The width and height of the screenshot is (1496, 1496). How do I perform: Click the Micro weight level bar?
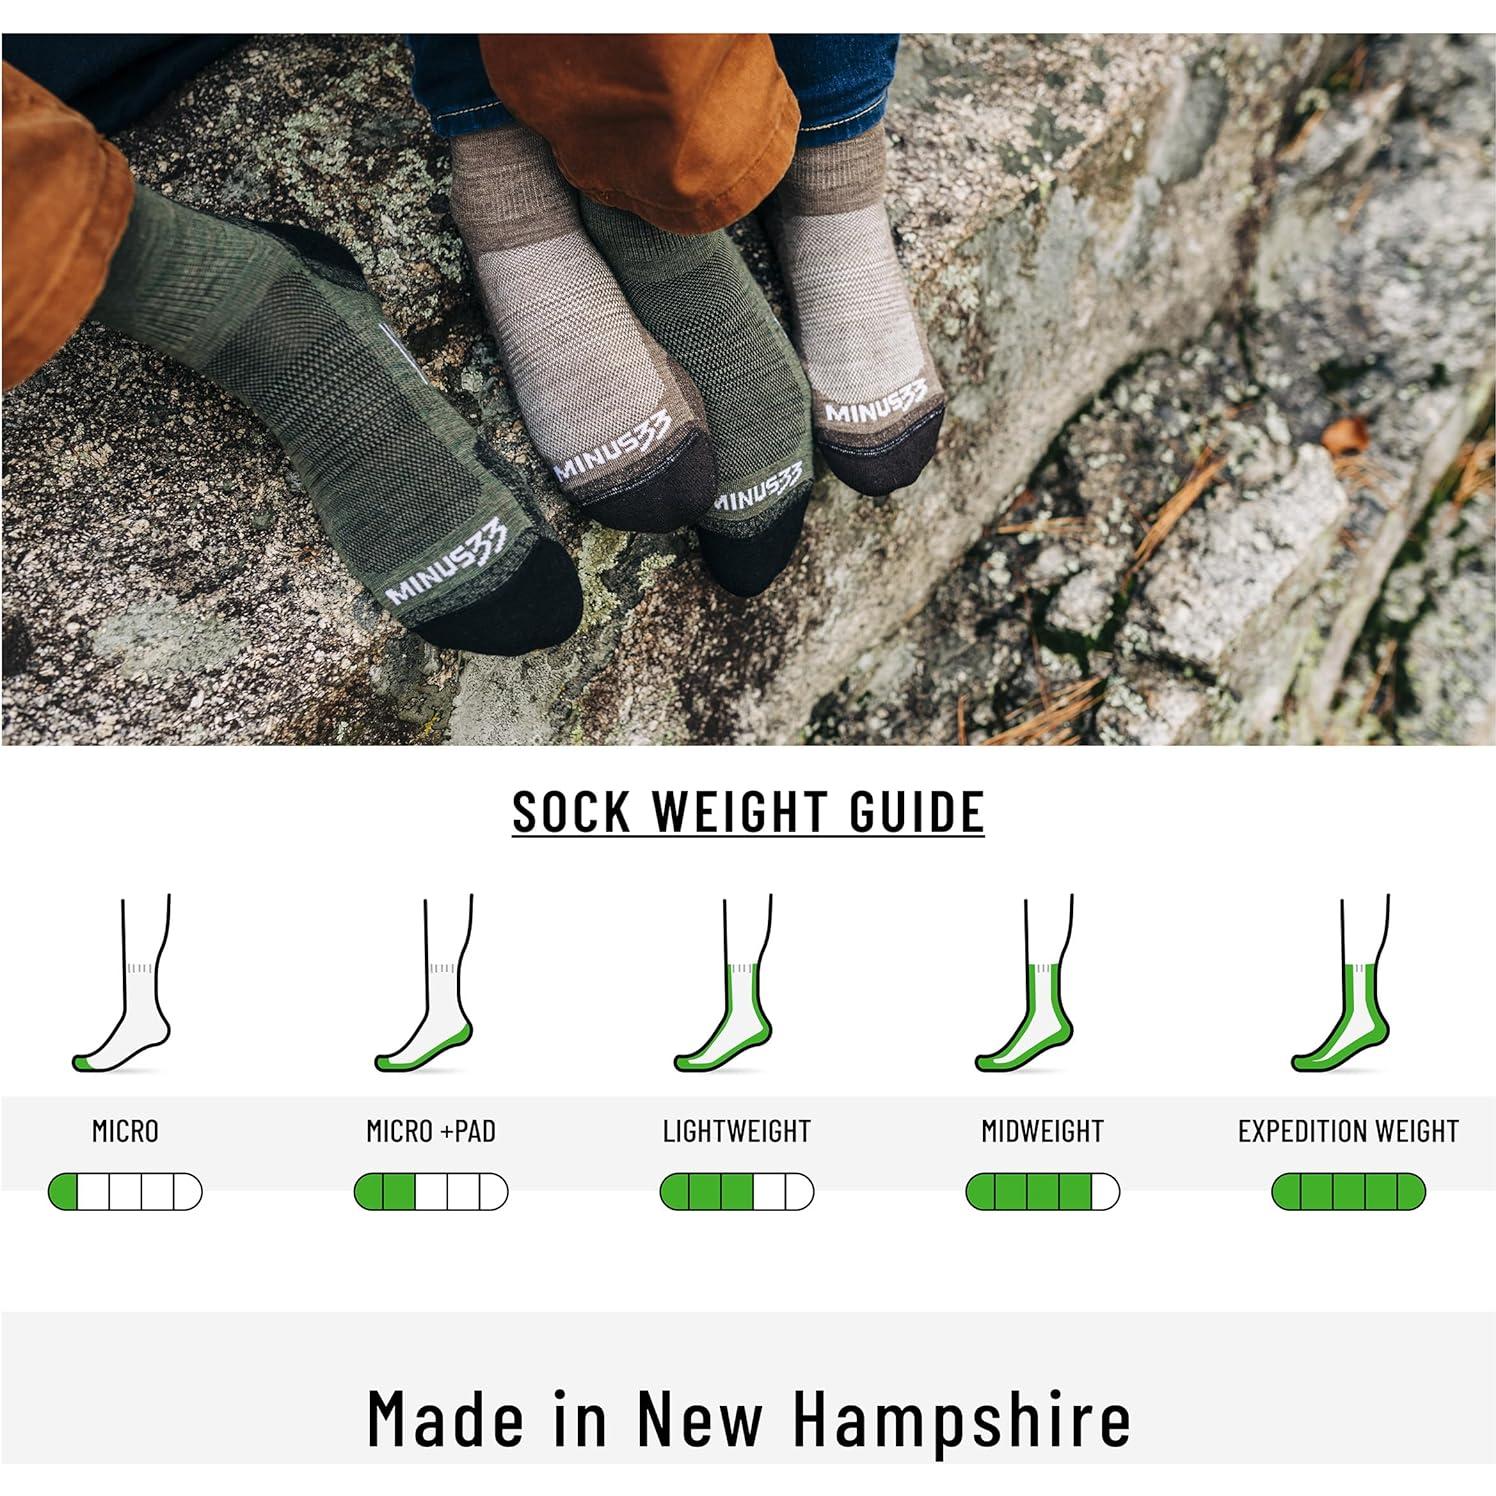click(125, 1192)
